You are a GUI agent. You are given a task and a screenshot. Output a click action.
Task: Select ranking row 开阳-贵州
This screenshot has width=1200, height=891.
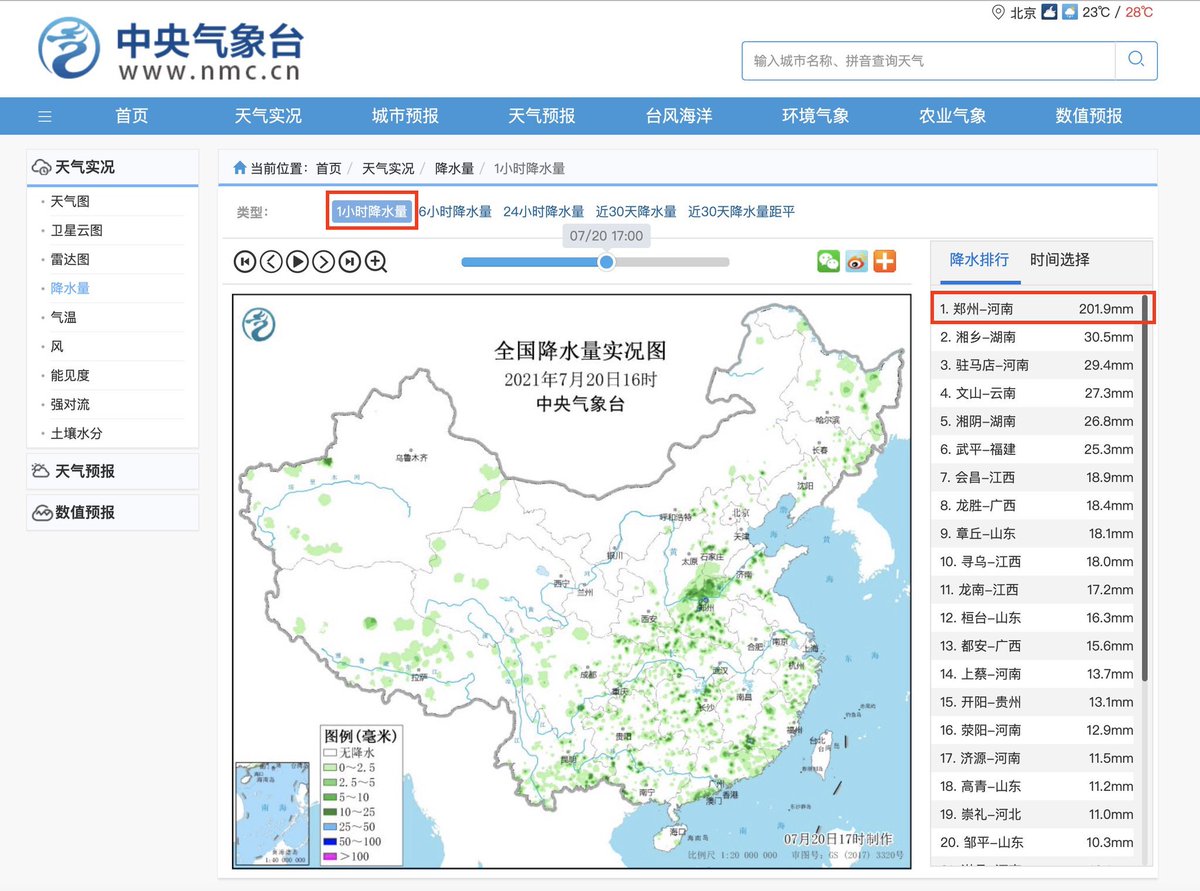click(1037, 701)
